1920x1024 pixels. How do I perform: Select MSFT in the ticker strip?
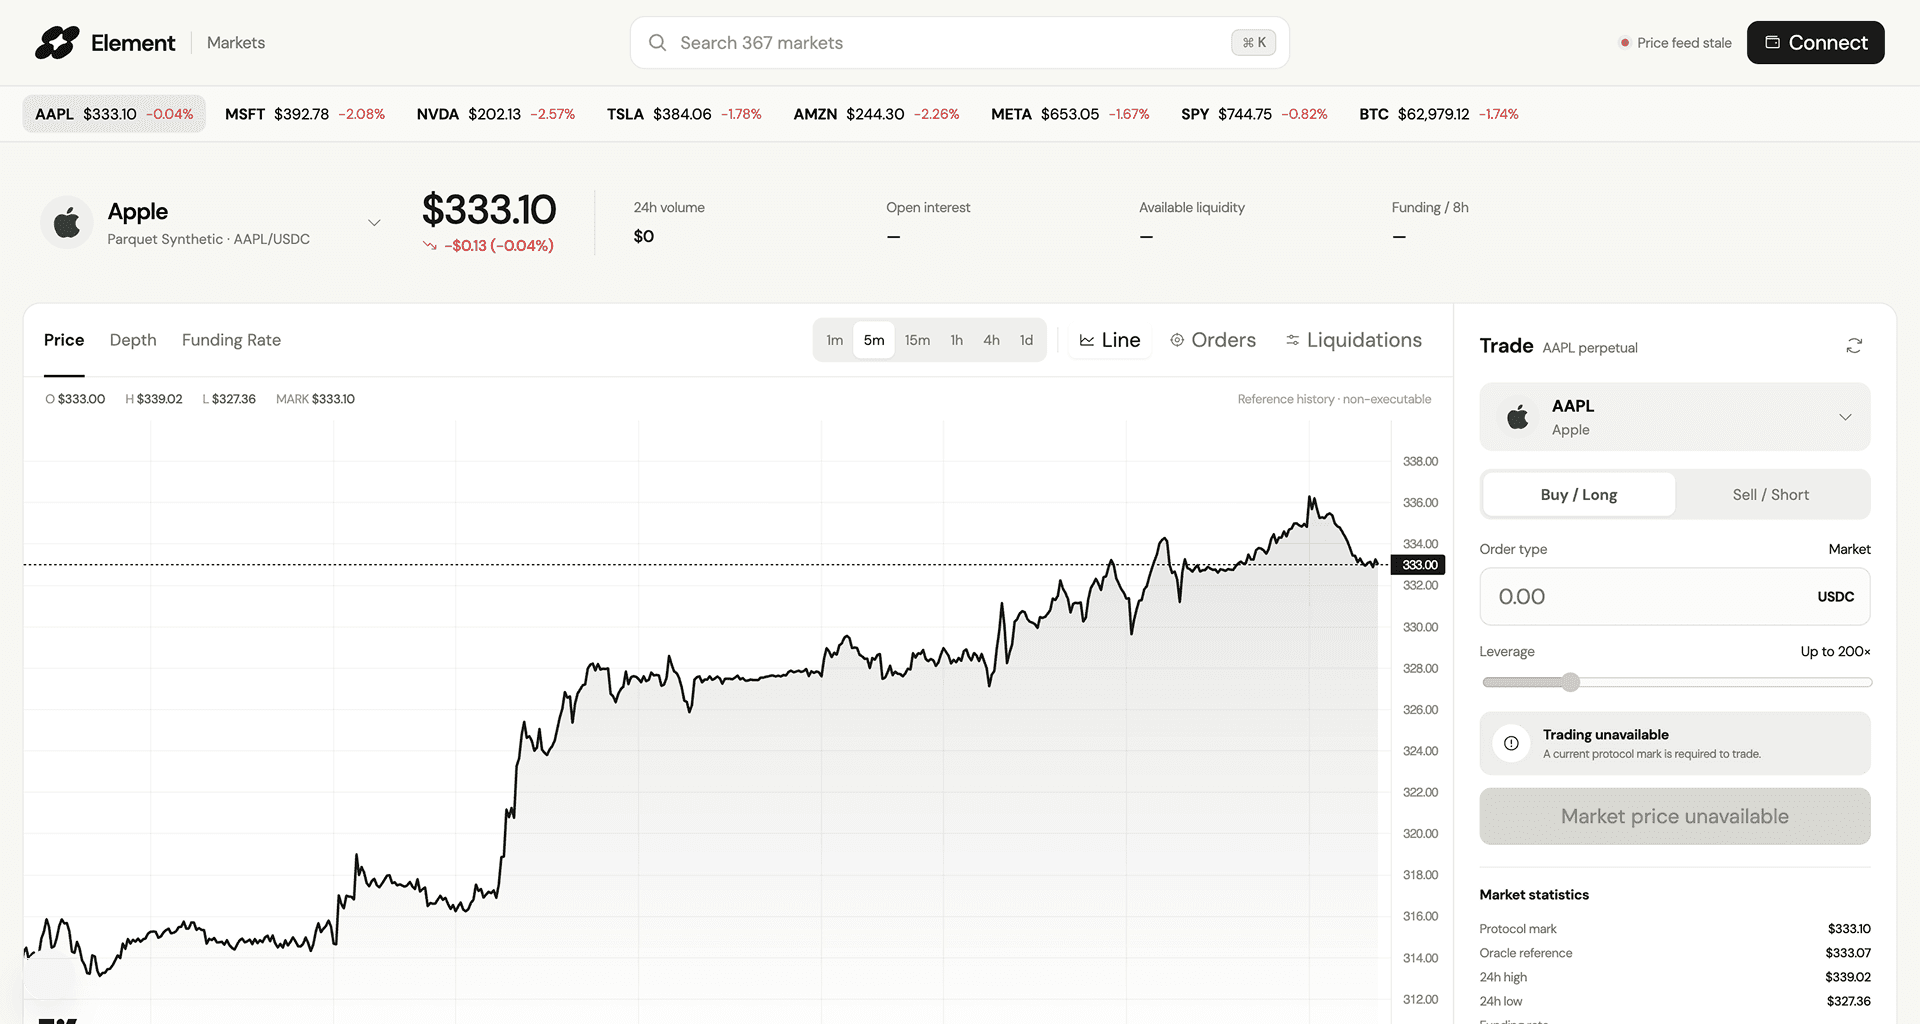(x=305, y=114)
